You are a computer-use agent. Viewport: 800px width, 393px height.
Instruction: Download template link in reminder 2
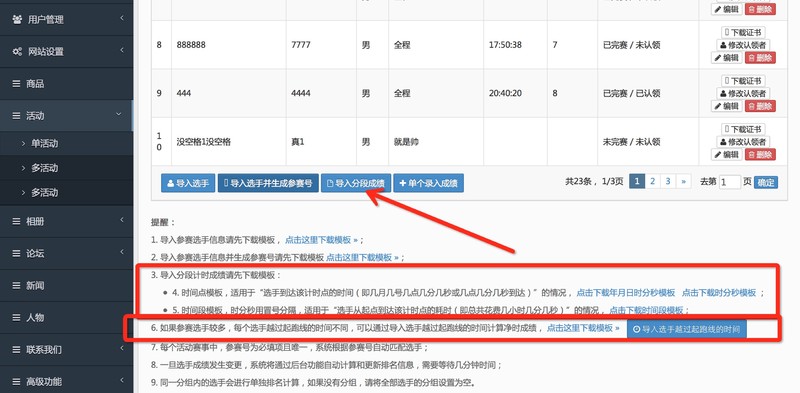(x=362, y=257)
